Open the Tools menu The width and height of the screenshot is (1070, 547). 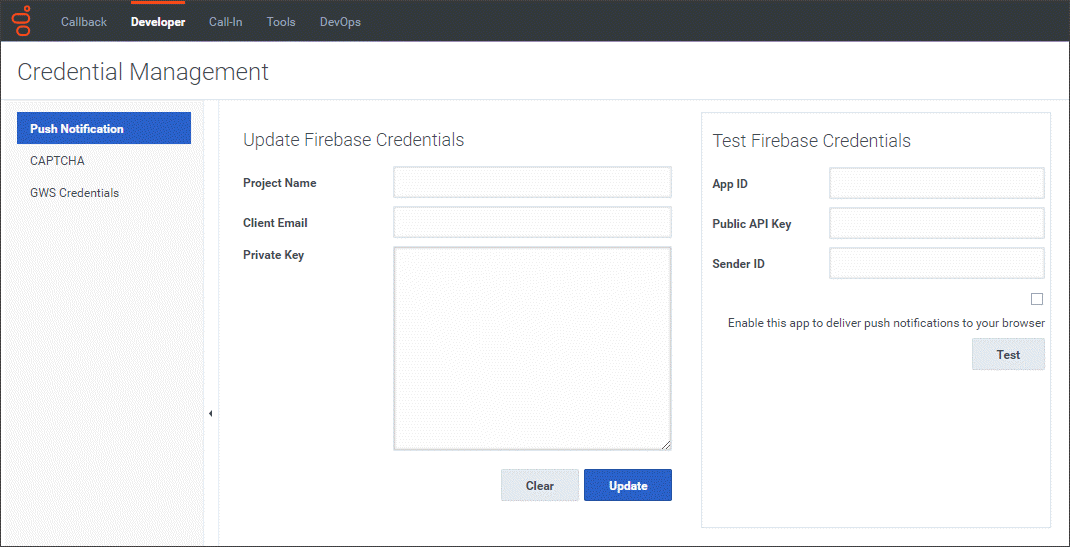pyautogui.click(x=281, y=22)
